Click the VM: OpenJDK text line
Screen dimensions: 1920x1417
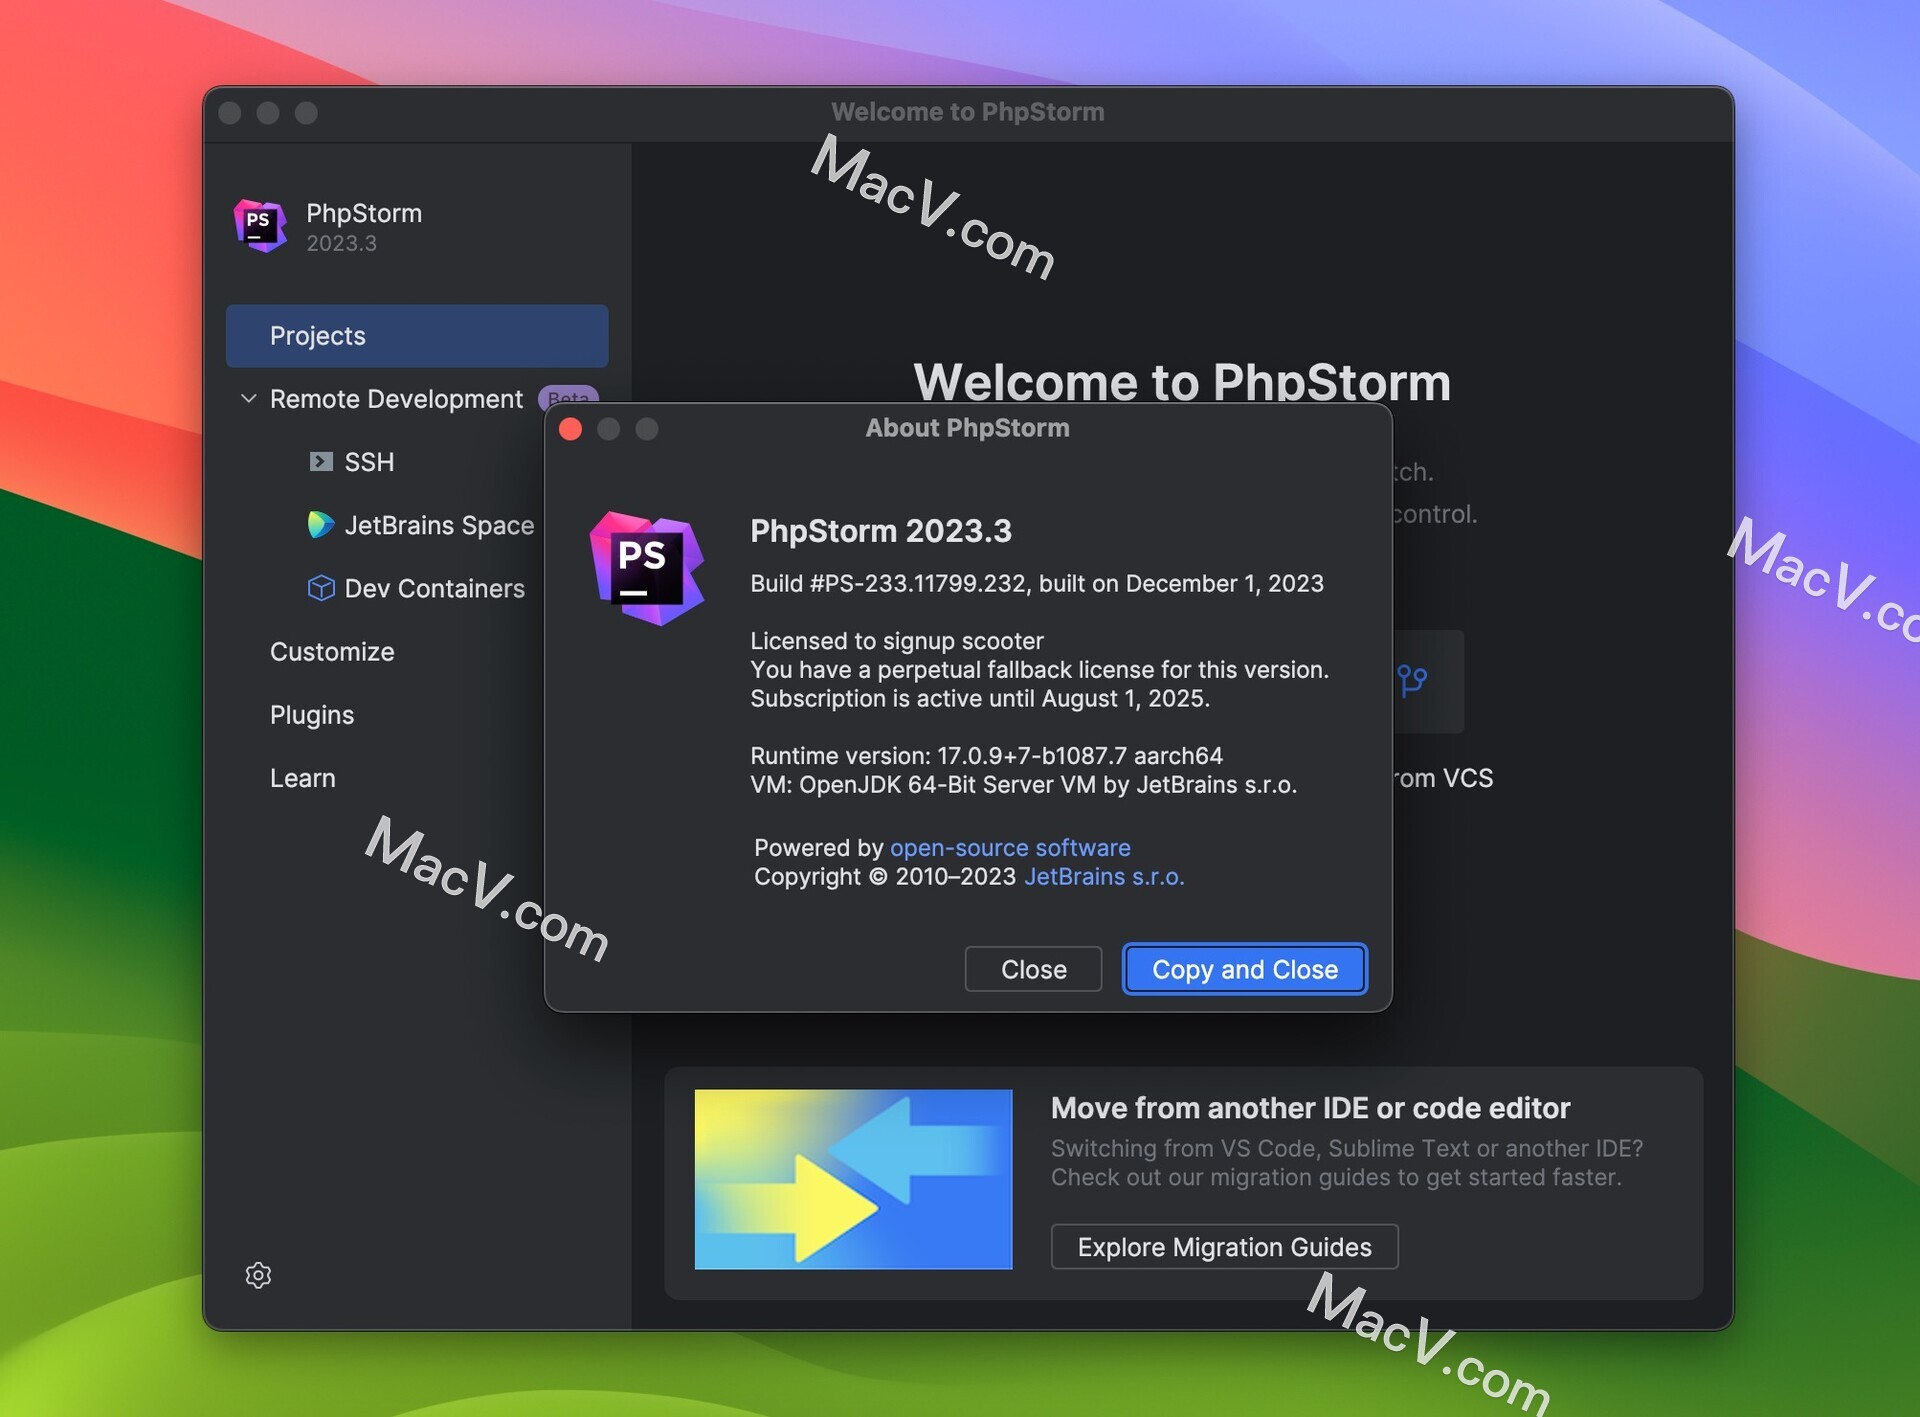click(1024, 785)
